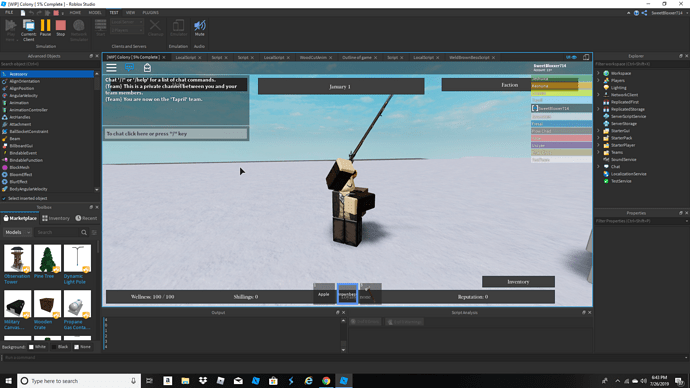Select ServerScriptService in Explorer
Screen dimensions: 690x388
click(x=628, y=117)
